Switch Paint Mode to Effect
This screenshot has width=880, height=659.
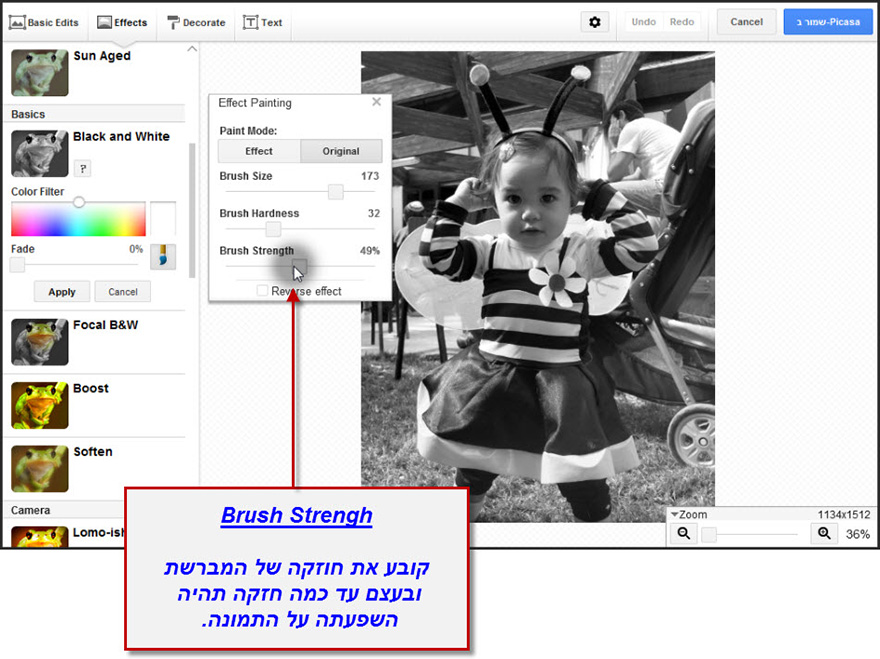coord(258,151)
